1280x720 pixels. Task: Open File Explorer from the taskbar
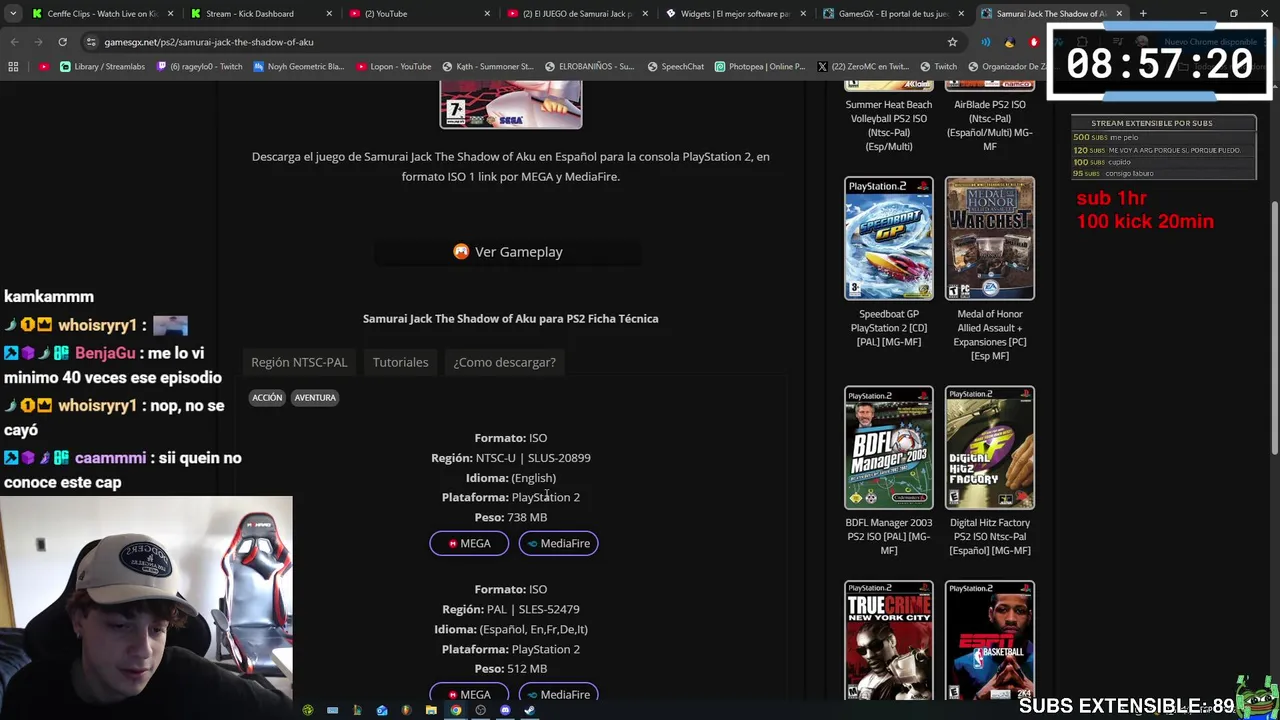click(431, 710)
